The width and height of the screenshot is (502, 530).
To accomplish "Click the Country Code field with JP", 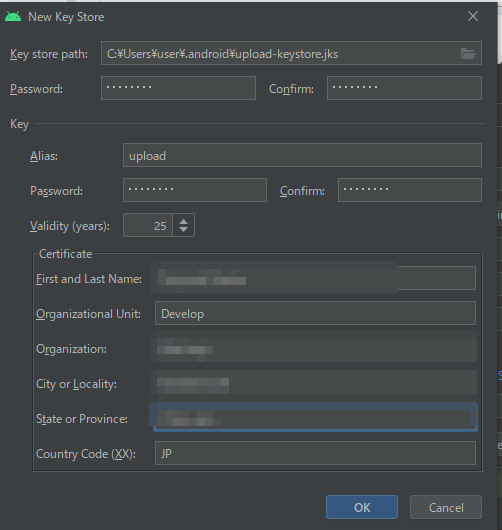I will coord(315,453).
